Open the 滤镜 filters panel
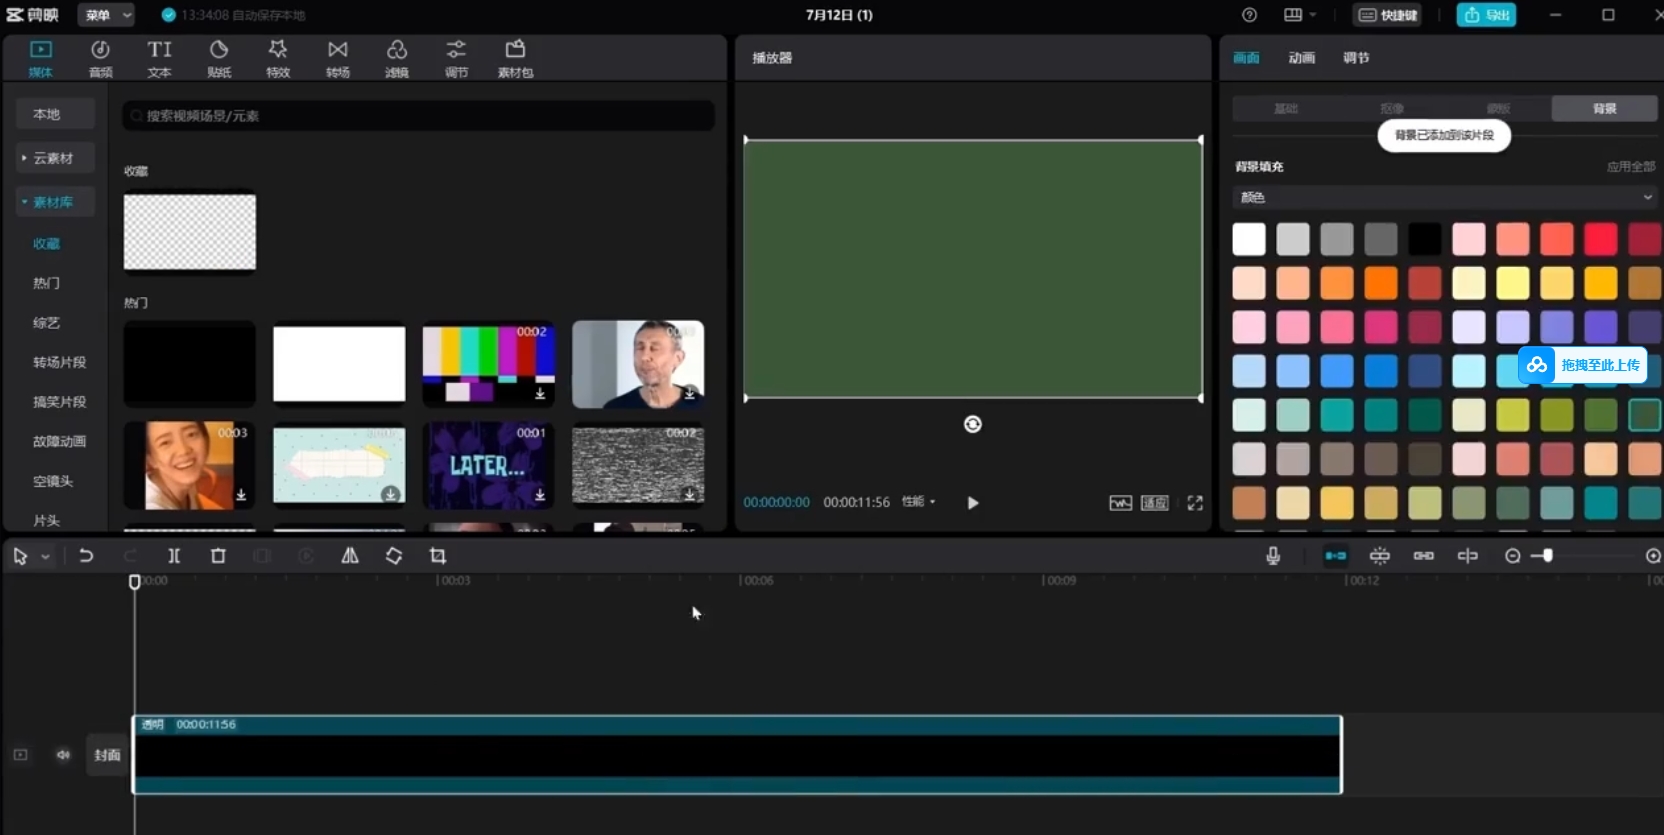 pyautogui.click(x=397, y=58)
